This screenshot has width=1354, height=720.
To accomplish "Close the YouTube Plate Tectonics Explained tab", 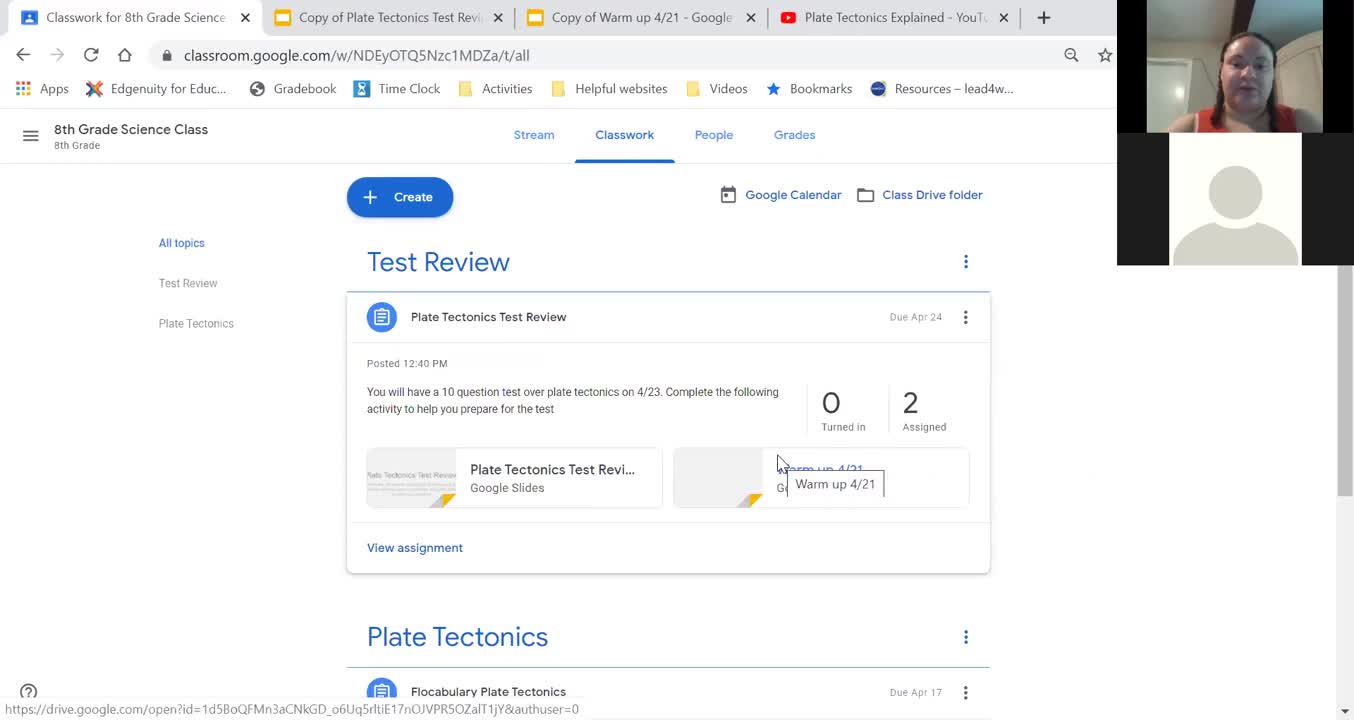I will click(x=1004, y=17).
